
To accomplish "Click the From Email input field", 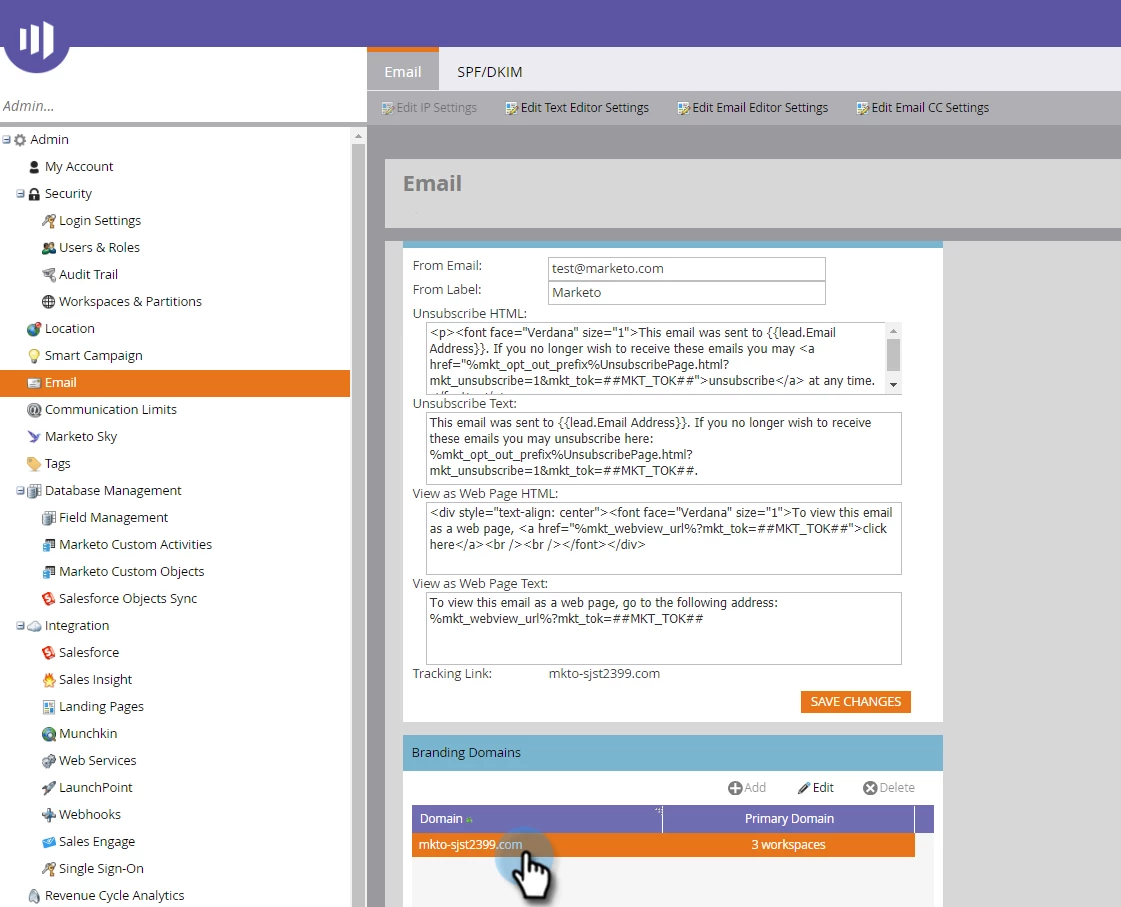I will (x=686, y=269).
